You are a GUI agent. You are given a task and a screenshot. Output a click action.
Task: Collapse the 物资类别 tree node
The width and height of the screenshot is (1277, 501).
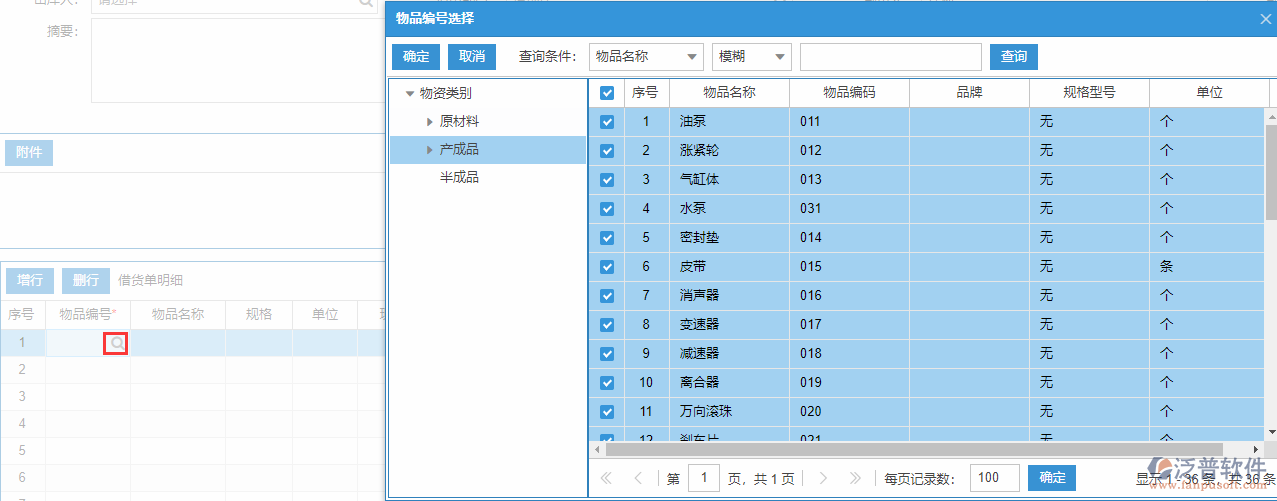point(410,94)
